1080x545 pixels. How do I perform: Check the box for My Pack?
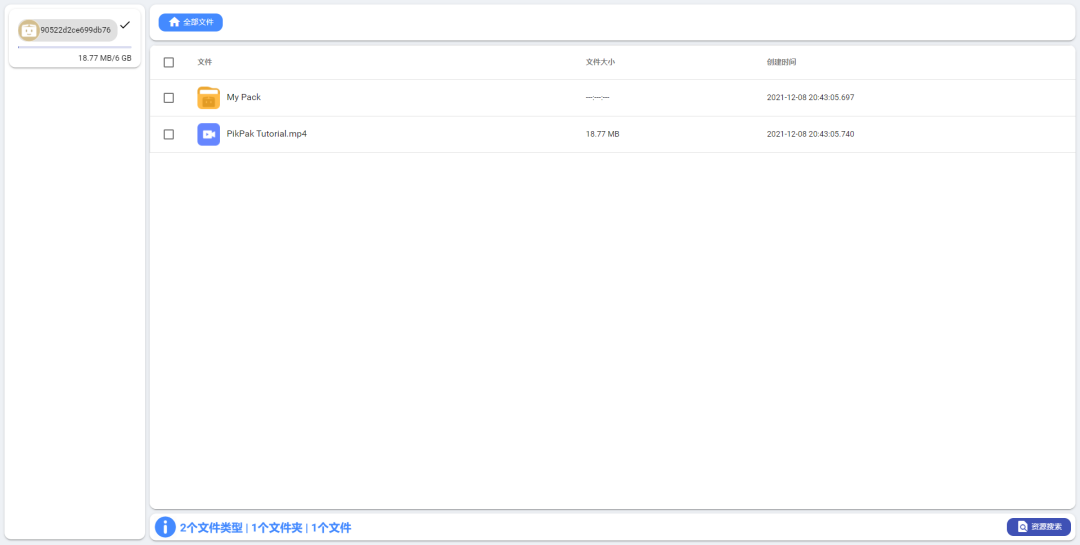(169, 98)
